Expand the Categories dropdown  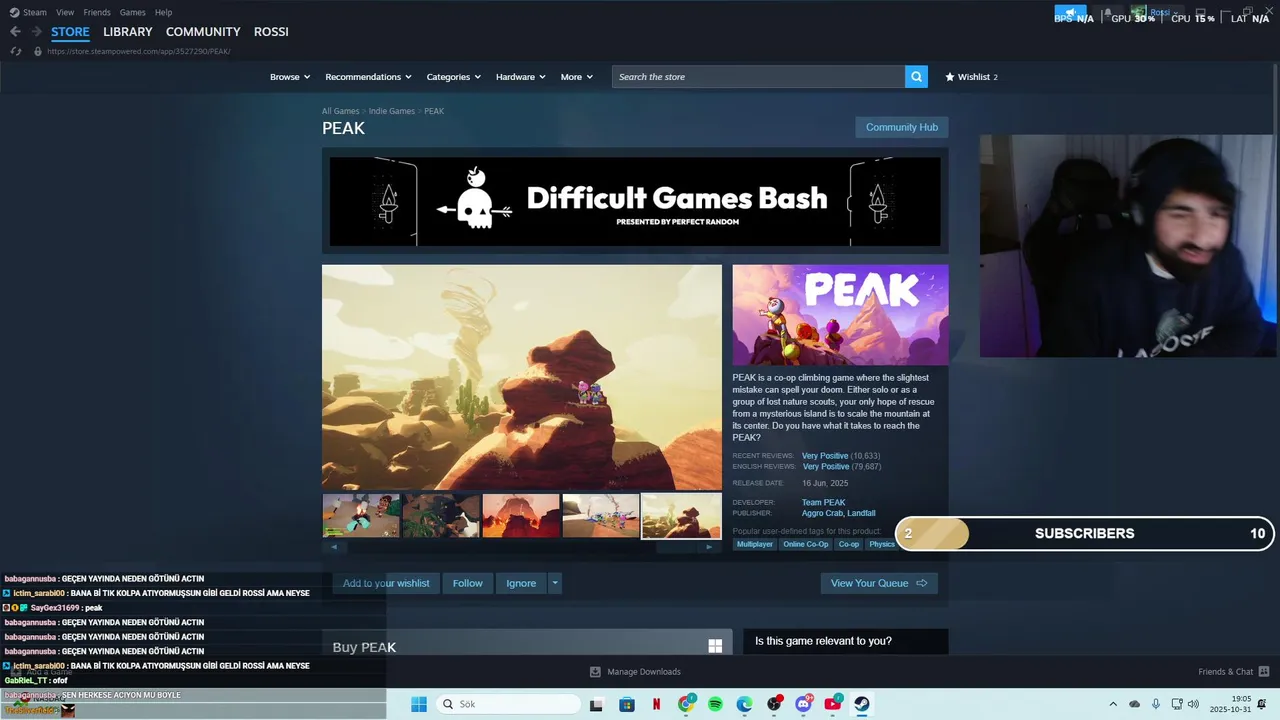[453, 77]
